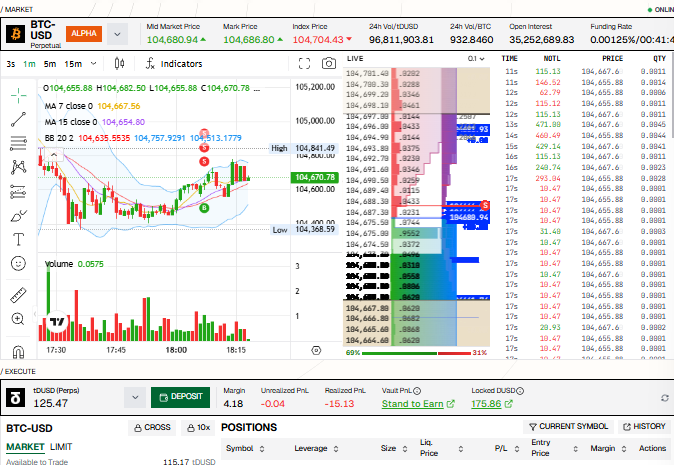Collapse the indicator legend chevron
This screenshot has height=465, width=674.
[54, 155]
